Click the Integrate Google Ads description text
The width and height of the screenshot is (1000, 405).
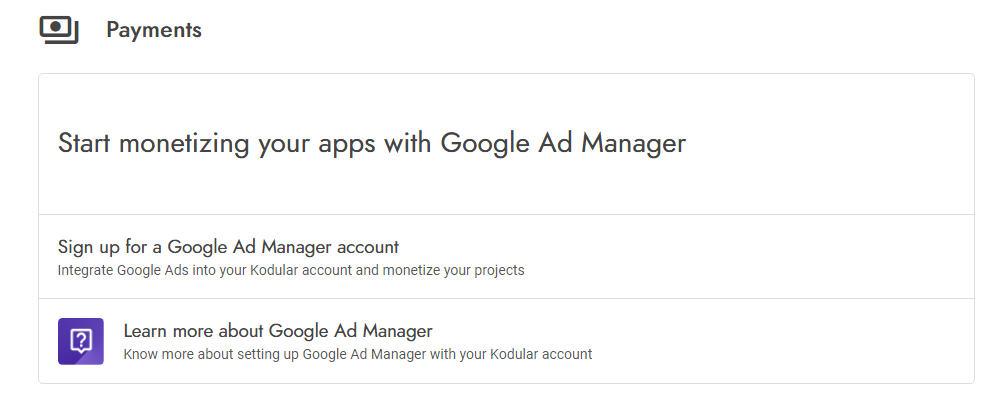291,270
